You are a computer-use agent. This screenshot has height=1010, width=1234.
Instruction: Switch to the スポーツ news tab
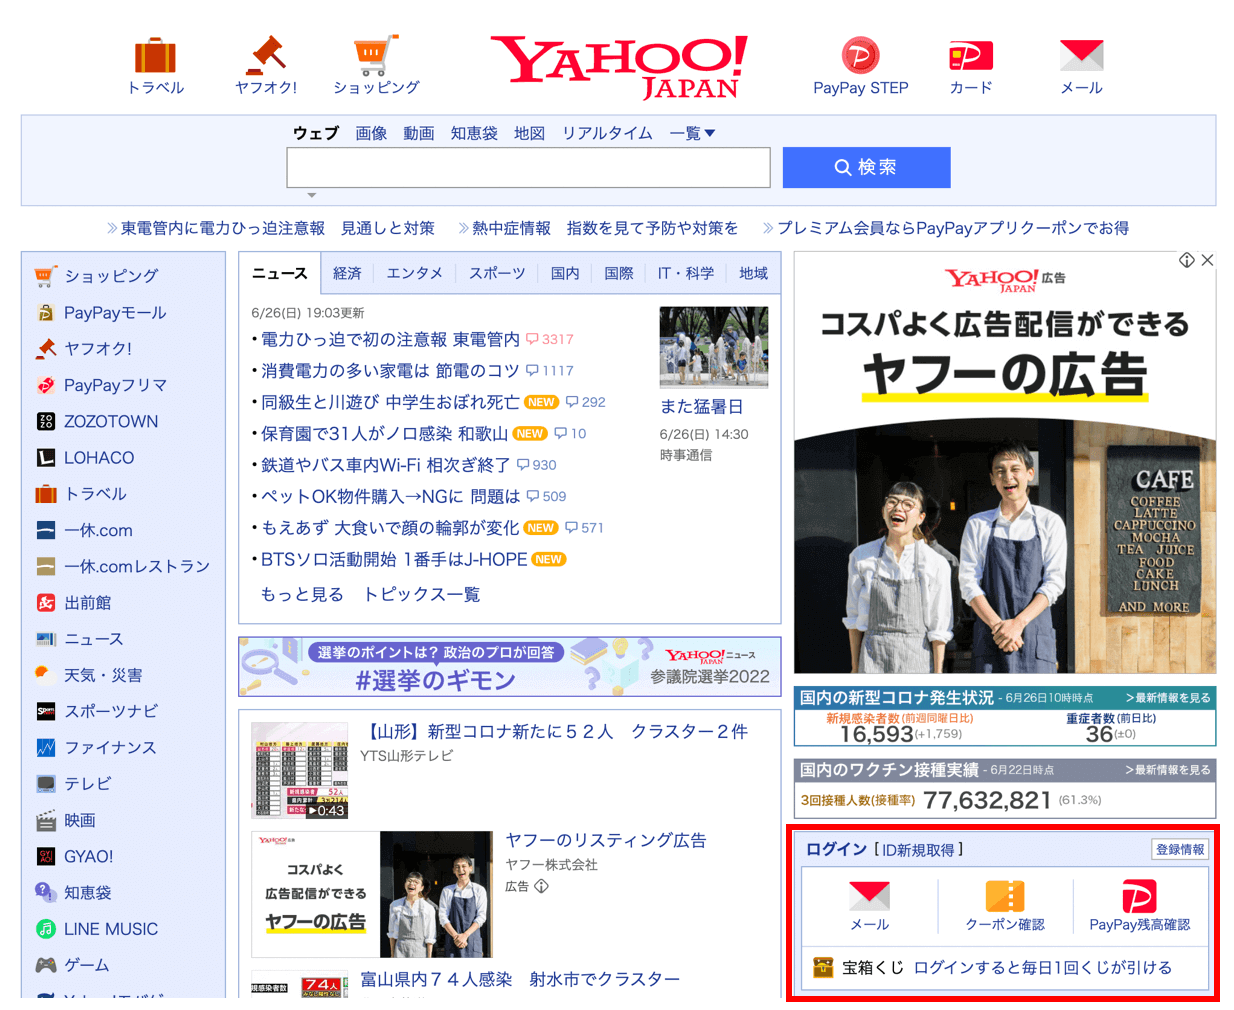[x=497, y=273]
